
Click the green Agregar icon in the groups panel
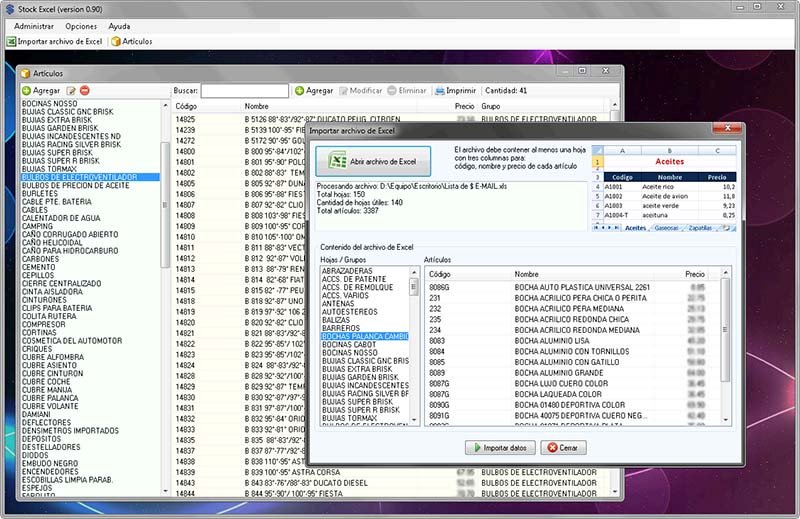[x=27, y=90]
